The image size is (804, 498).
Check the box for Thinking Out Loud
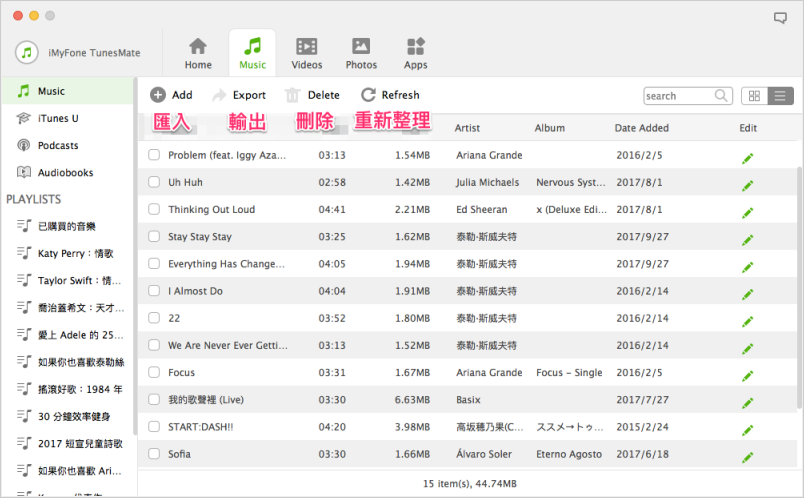pos(154,209)
